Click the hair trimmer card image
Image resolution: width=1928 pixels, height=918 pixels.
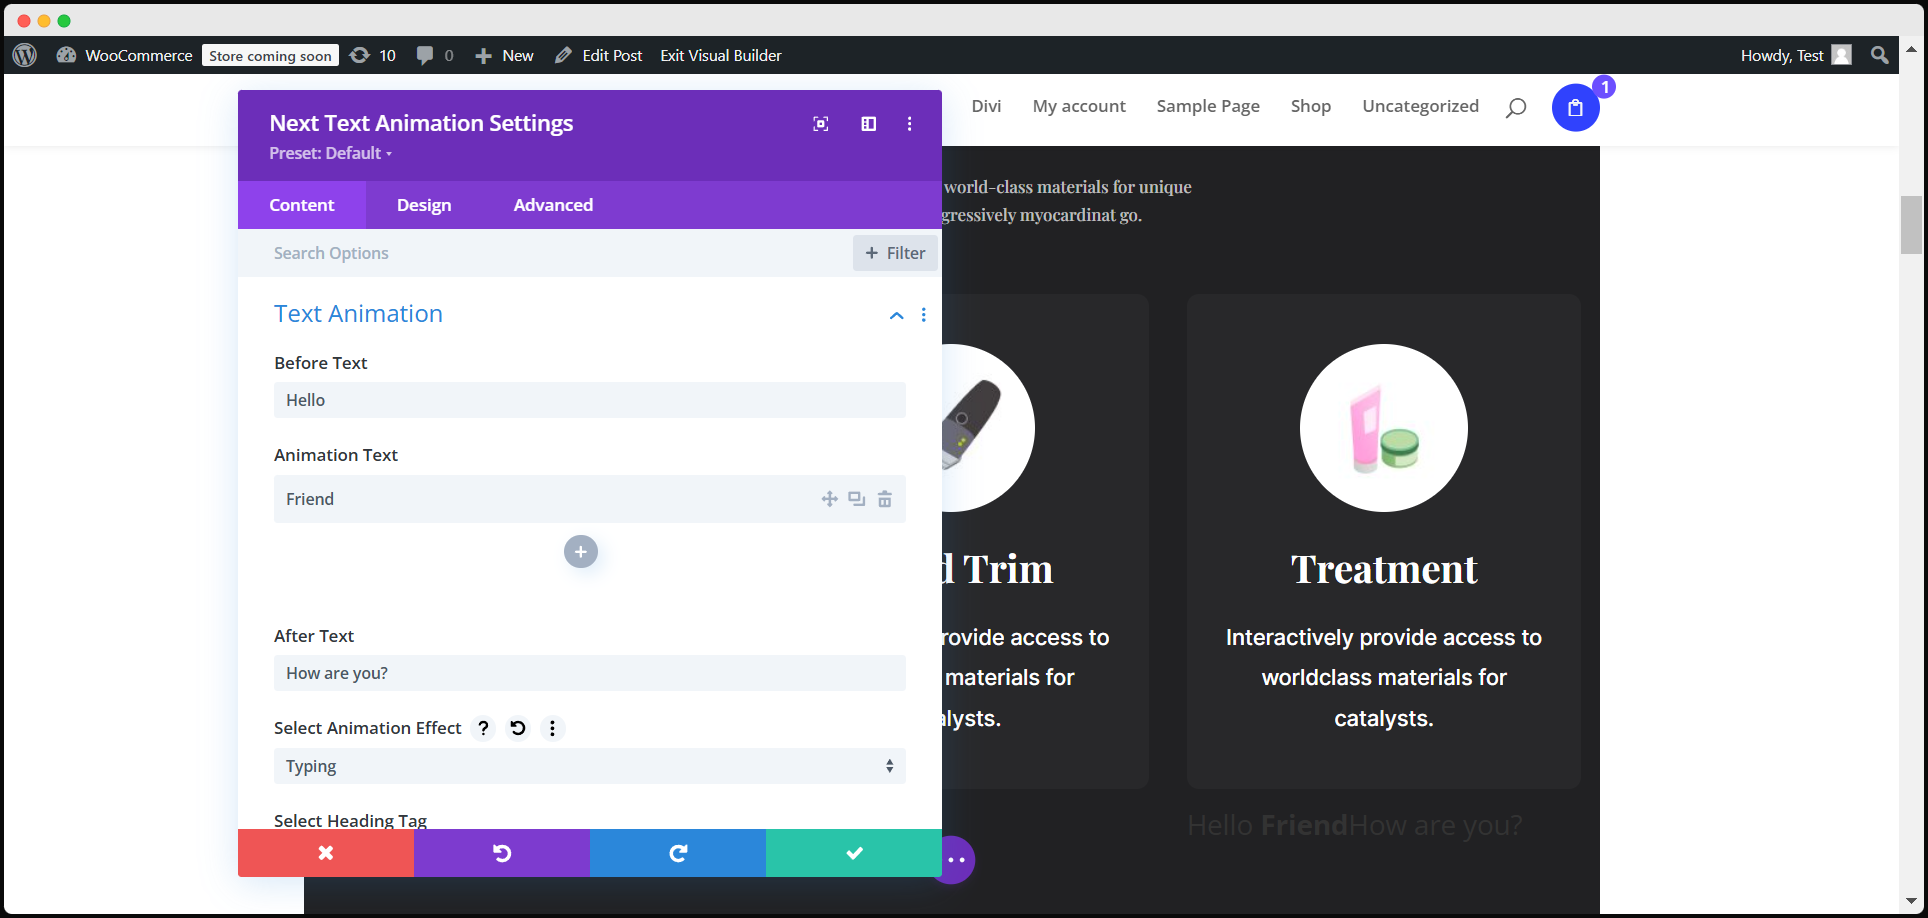[988, 428]
